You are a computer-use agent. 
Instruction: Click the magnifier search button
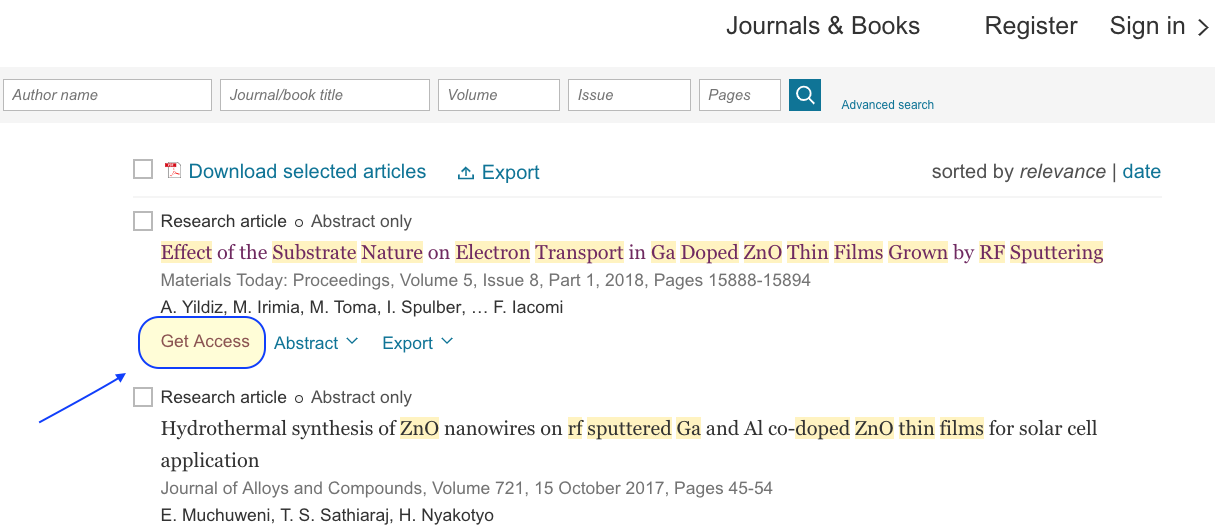(805, 95)
